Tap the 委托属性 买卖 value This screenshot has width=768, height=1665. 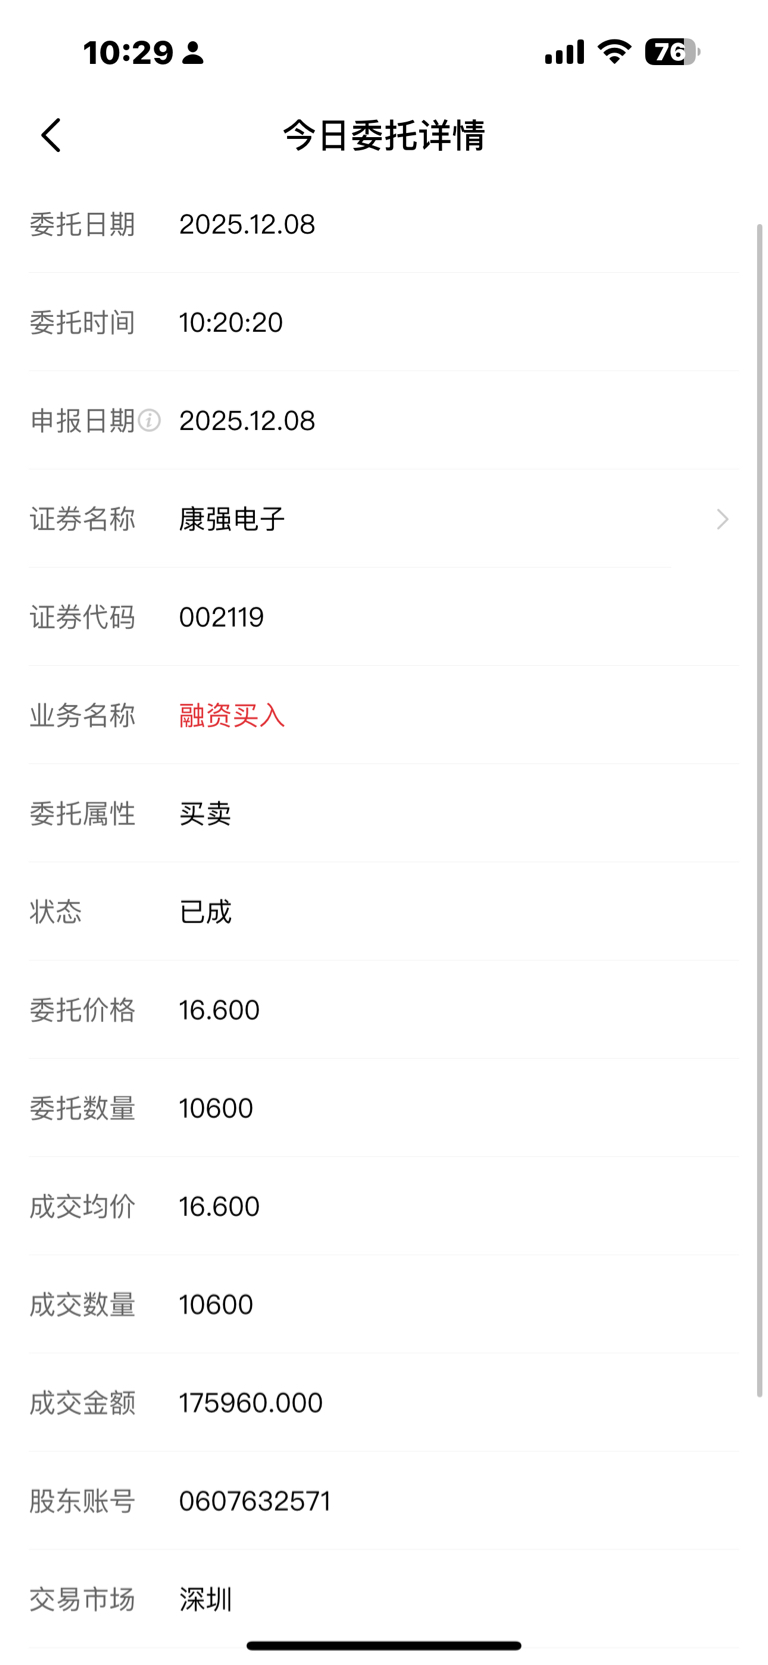(205, 814)
